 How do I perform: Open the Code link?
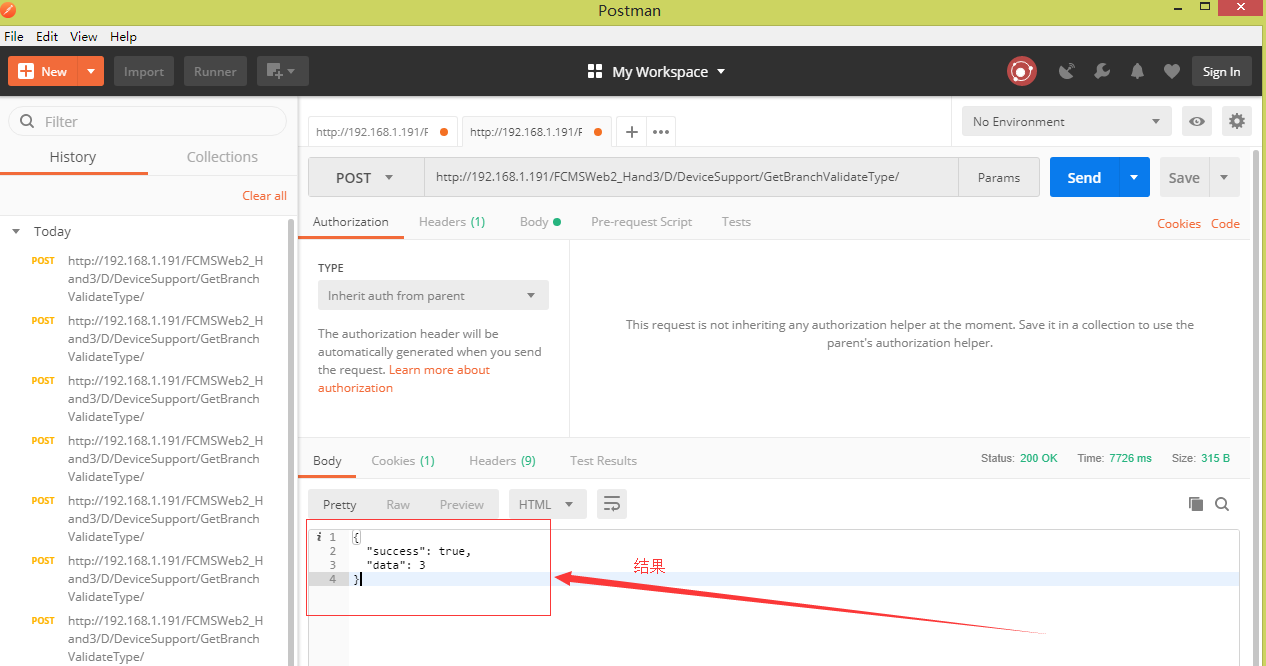click(1225, 223)
